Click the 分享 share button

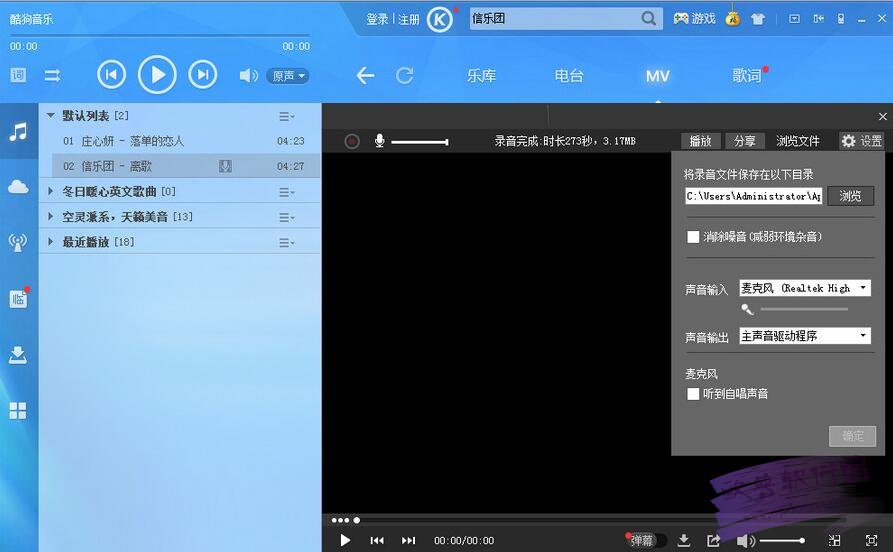pyautogui.click(x=744, y=141)
